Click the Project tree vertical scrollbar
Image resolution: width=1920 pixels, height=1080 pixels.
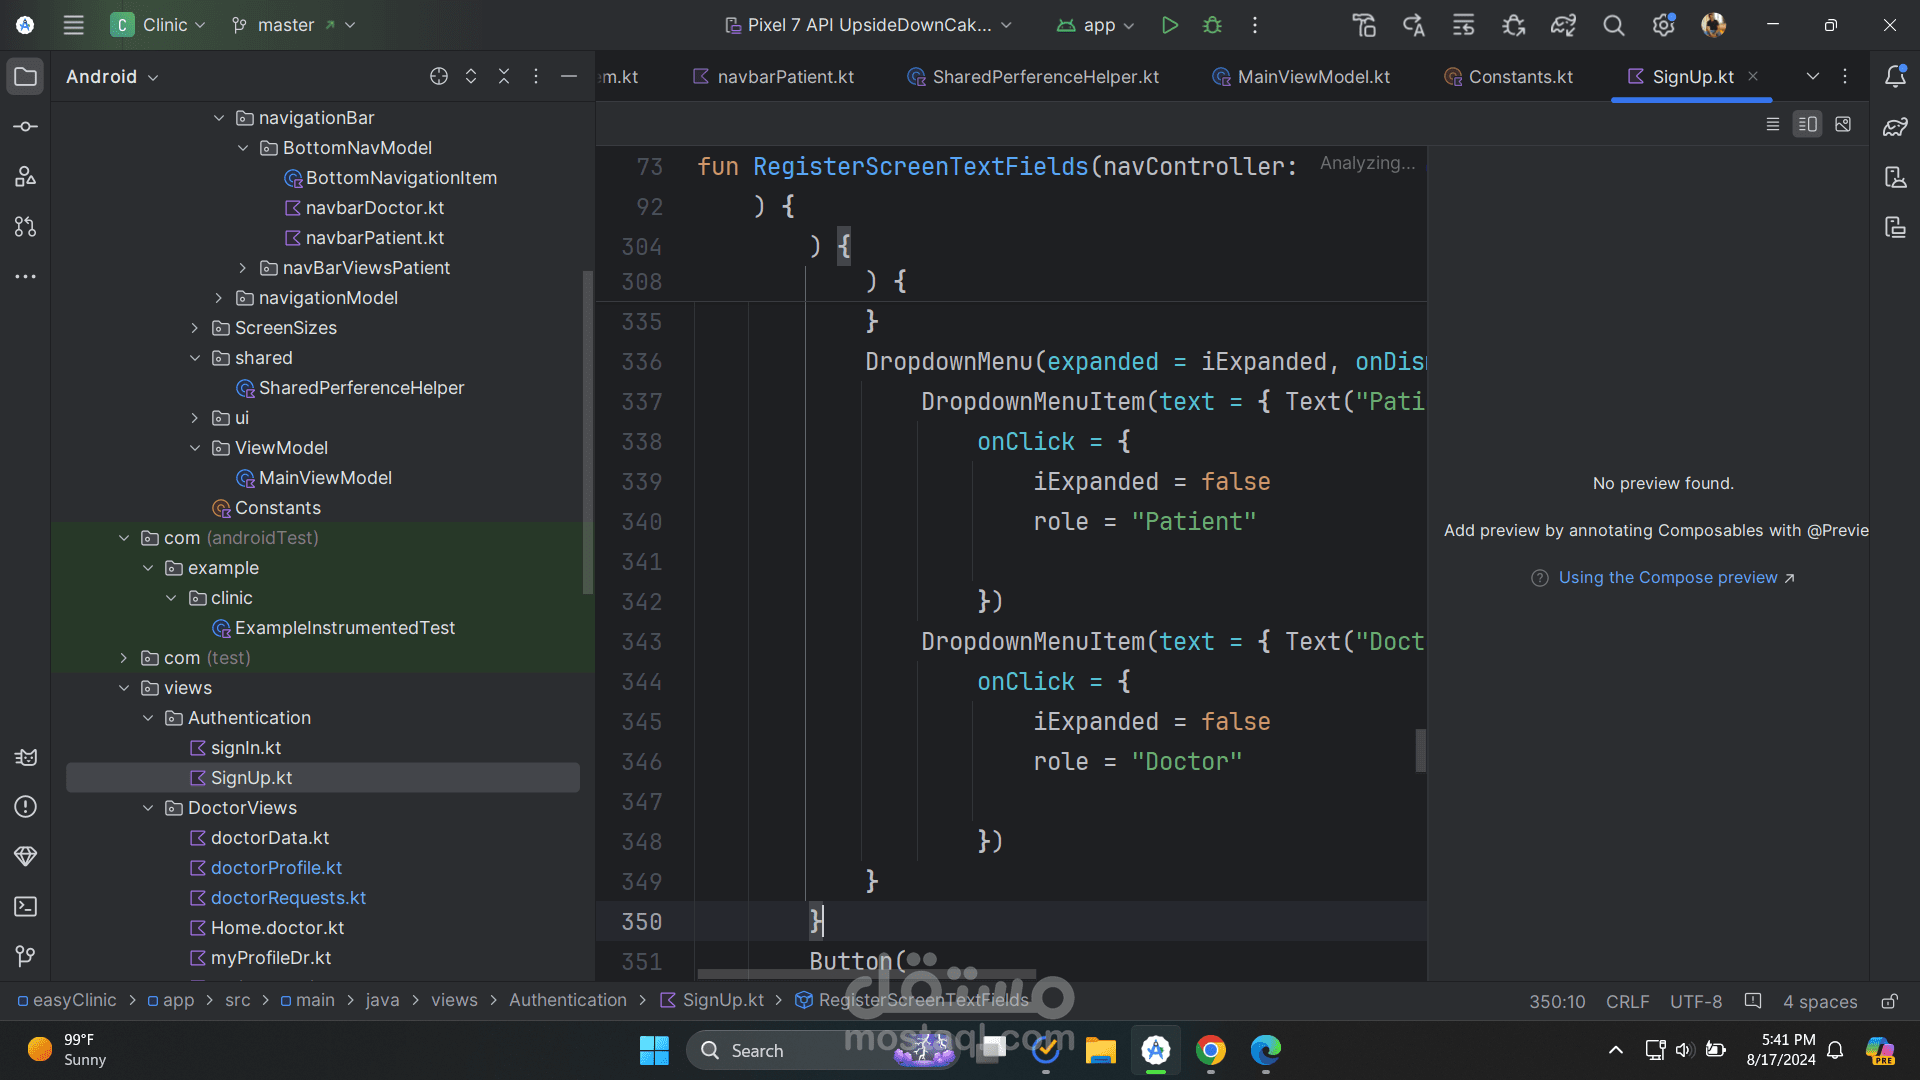(588, 430)
